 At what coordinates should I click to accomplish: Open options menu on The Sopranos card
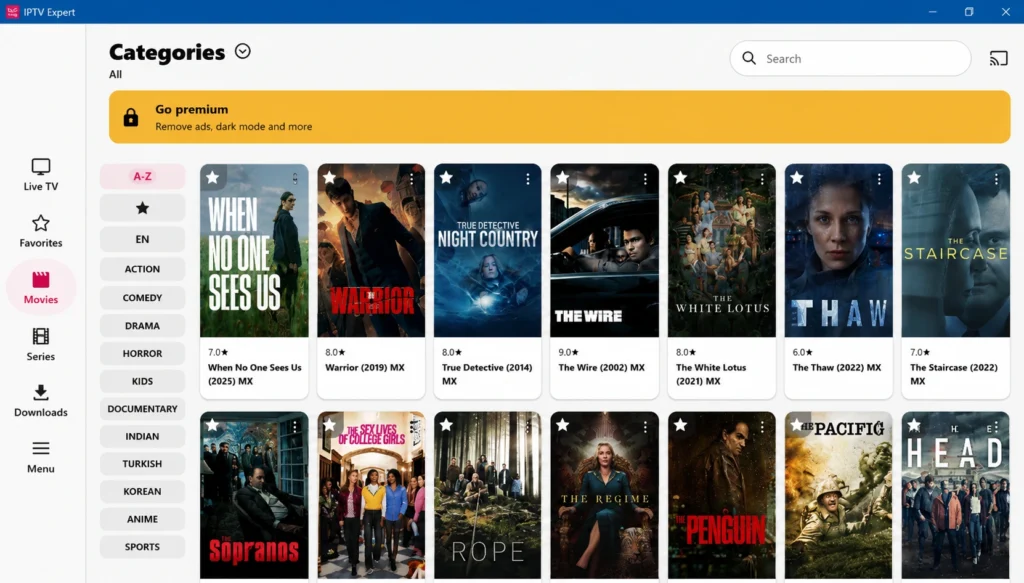coord(295,426)
